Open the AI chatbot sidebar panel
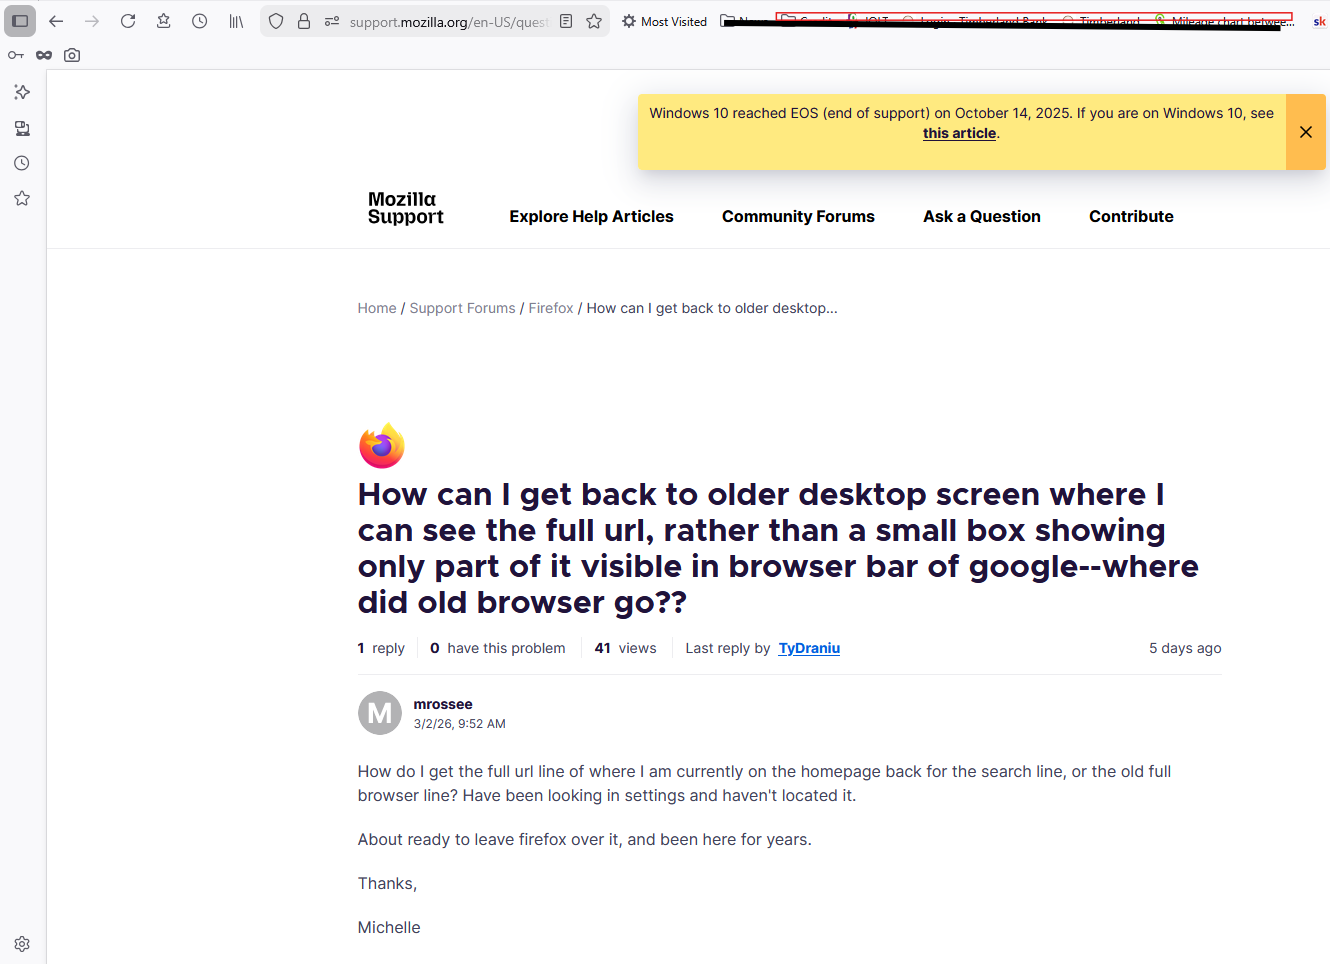 click(22, 92)
